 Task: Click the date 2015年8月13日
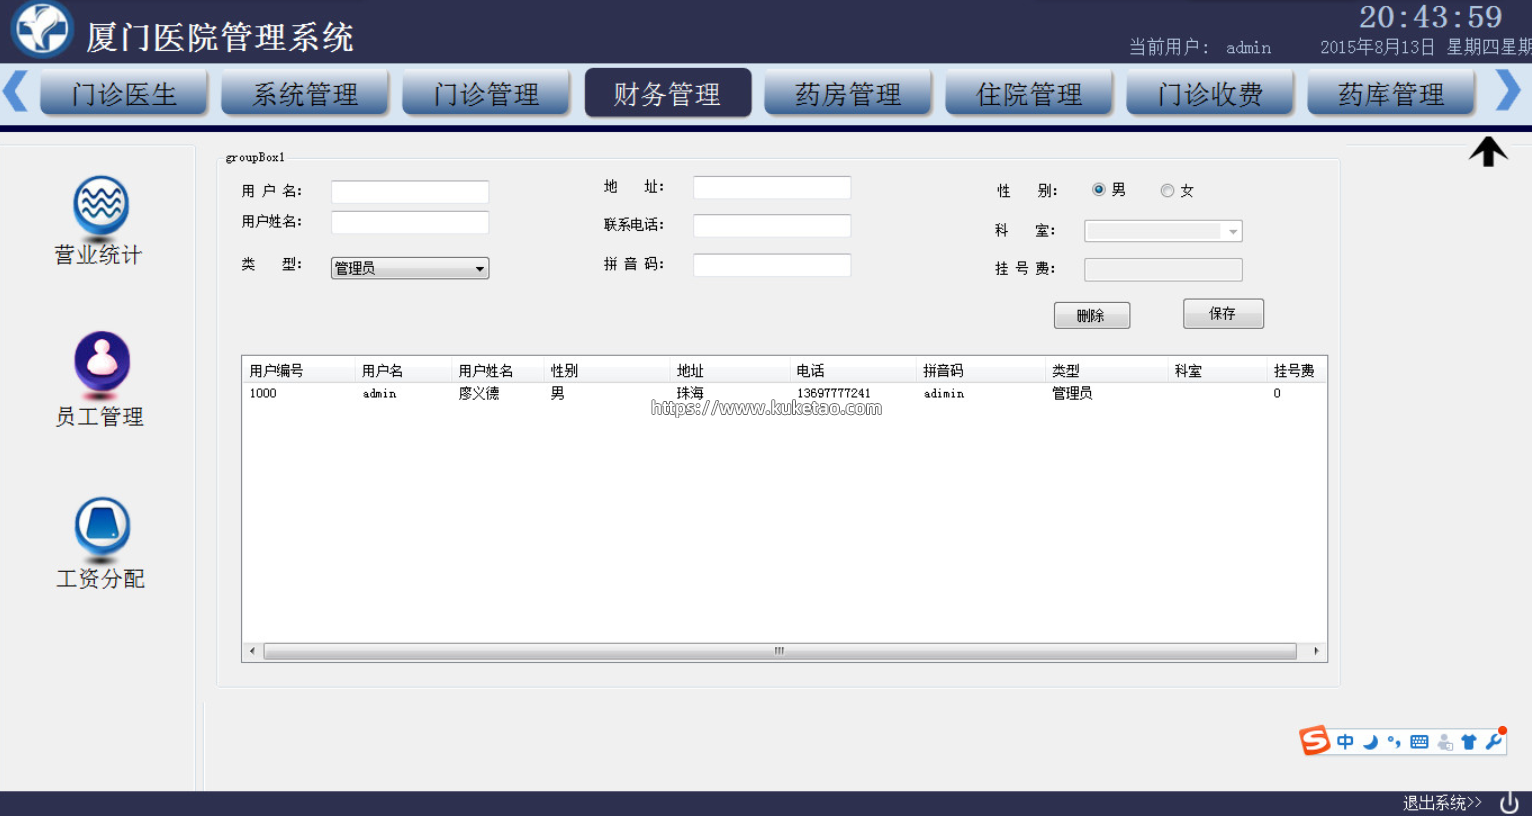(x=1377, y=47)
